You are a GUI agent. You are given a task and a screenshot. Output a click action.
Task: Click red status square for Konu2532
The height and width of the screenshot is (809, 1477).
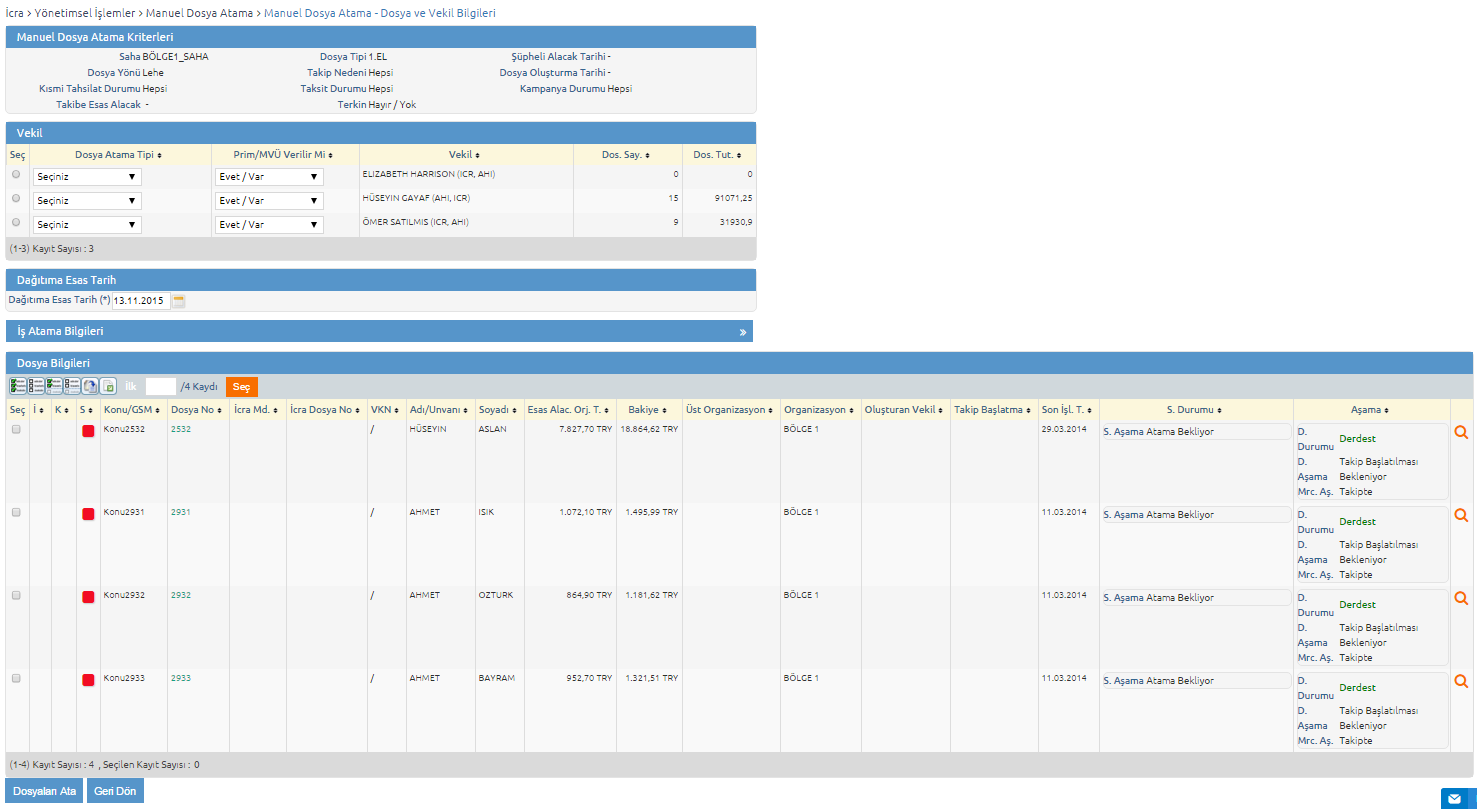pyautogui.click(x=88, y=431)
